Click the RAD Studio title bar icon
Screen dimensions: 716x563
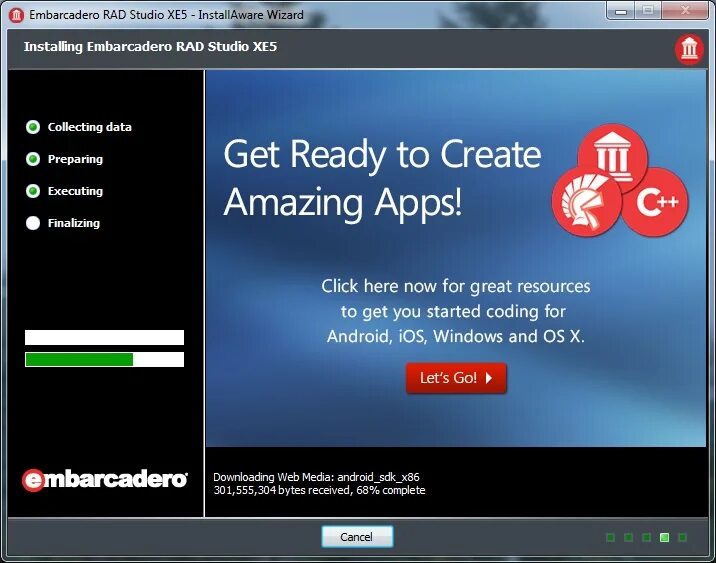(x=16, y=15)
